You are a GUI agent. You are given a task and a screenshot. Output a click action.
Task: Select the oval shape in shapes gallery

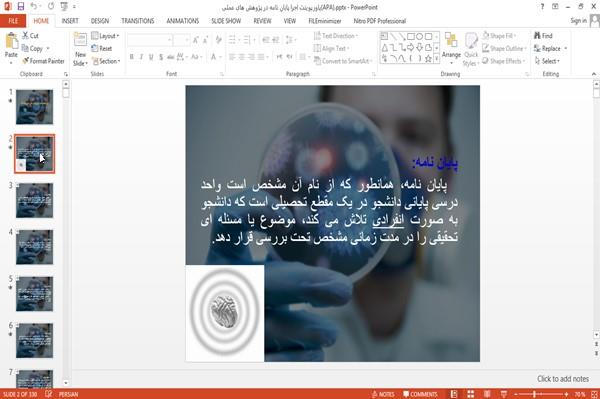click(x=420, y=36)
